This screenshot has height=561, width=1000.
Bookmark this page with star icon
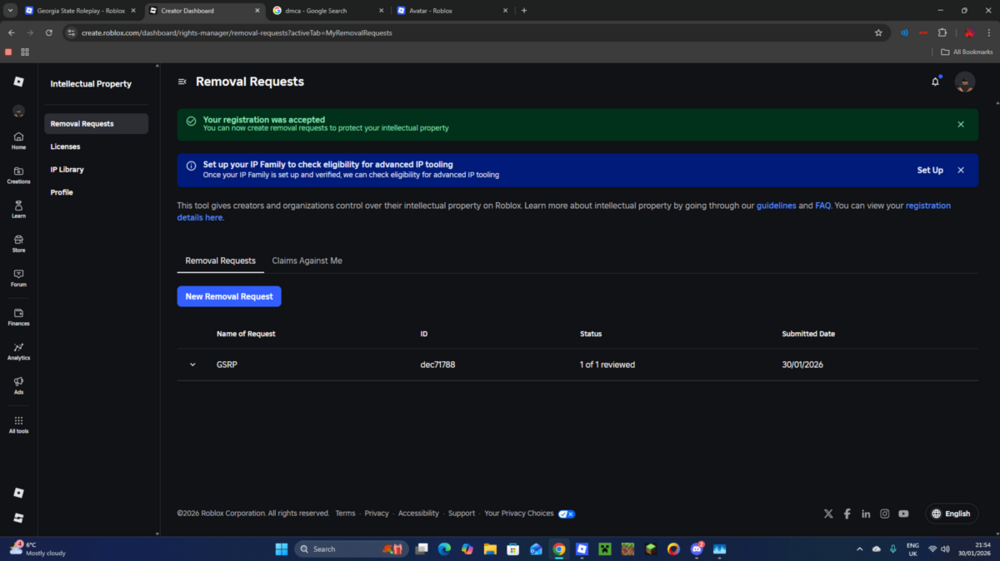pos(878,33)
